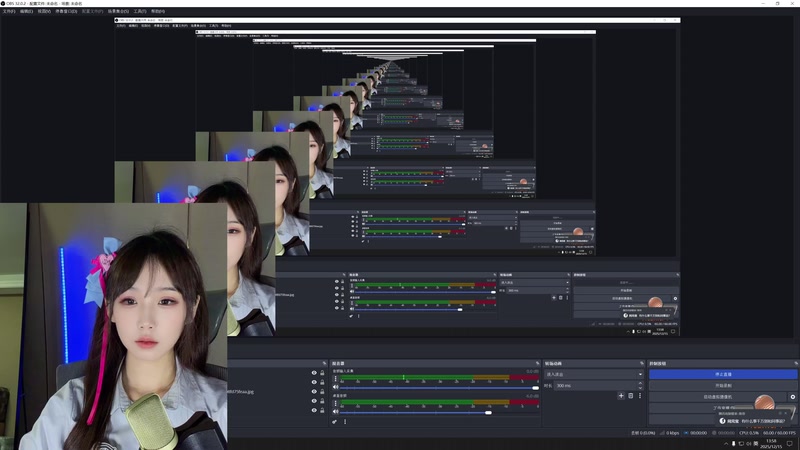Toggle the lock on the .jpg image source

pyautogui.click(x=322, y=391)
